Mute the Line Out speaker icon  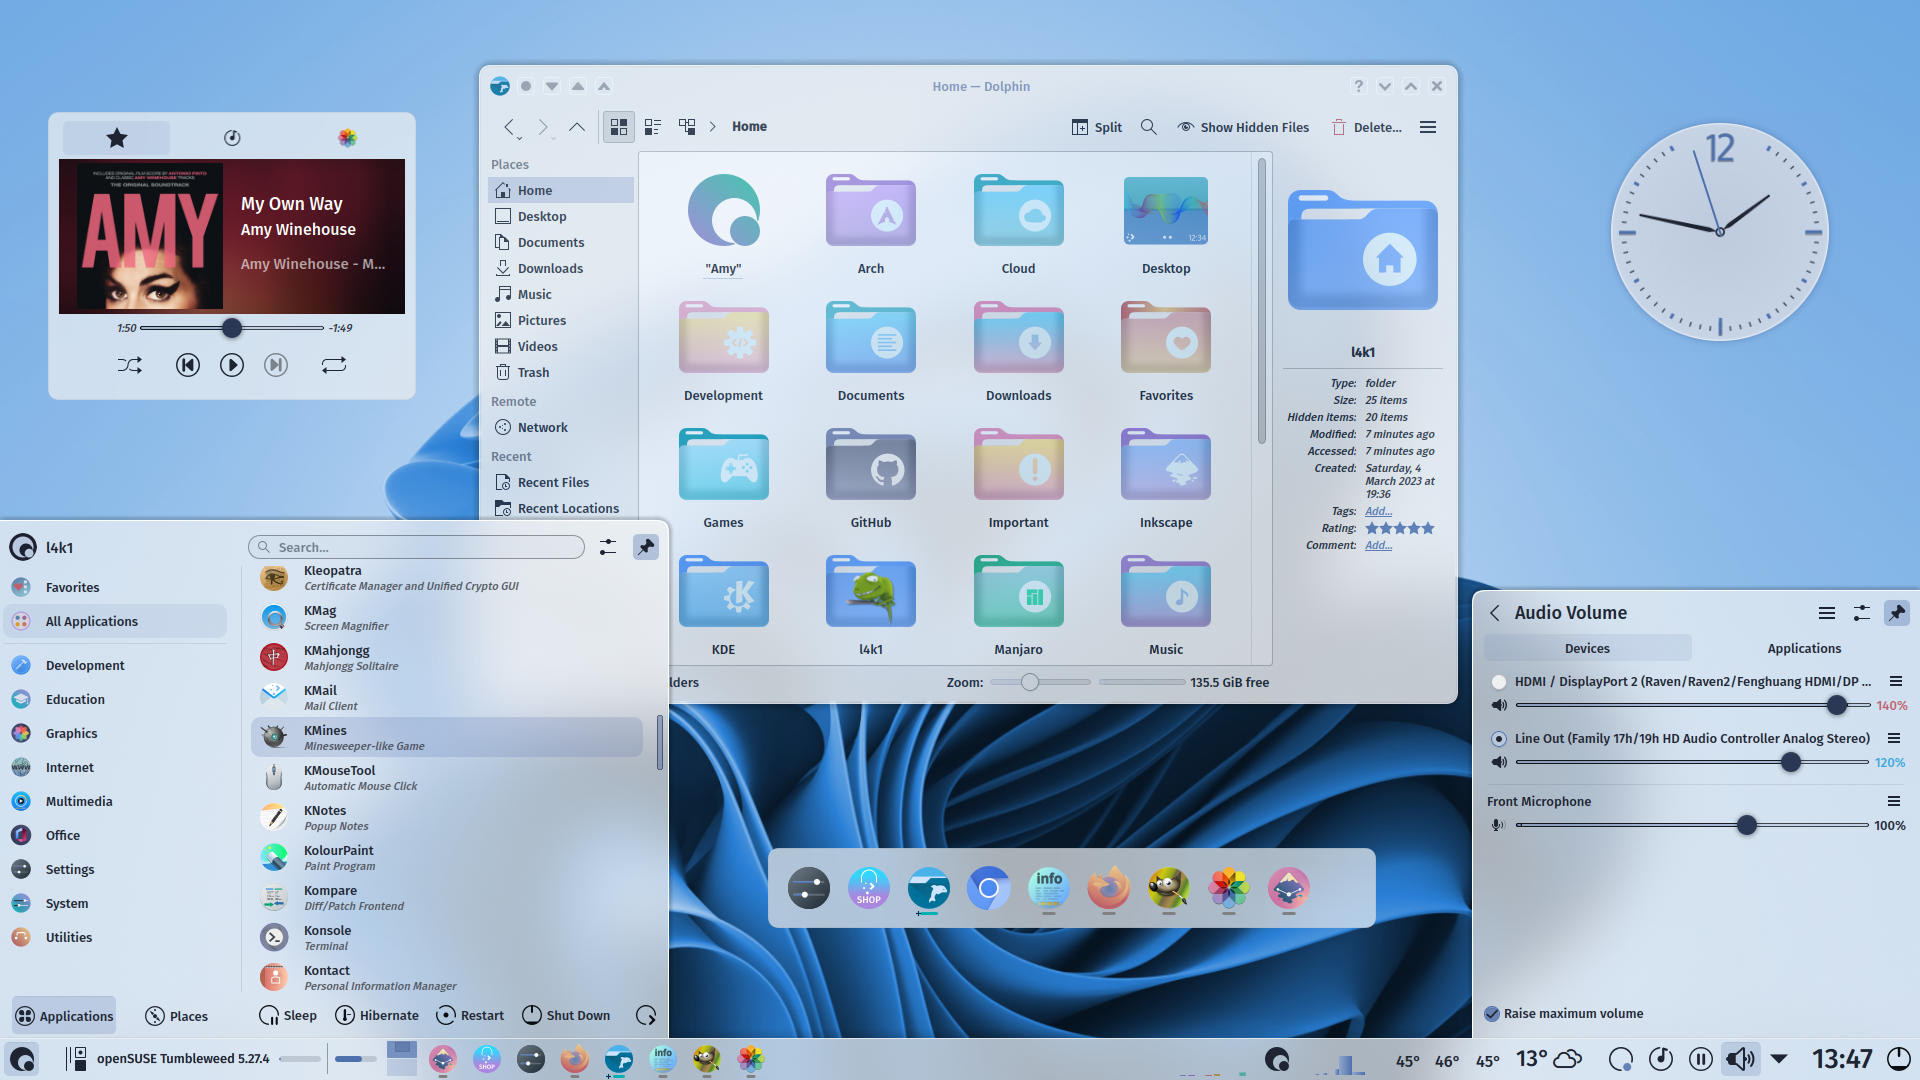pyautogui.click(x=1499, y=762)
